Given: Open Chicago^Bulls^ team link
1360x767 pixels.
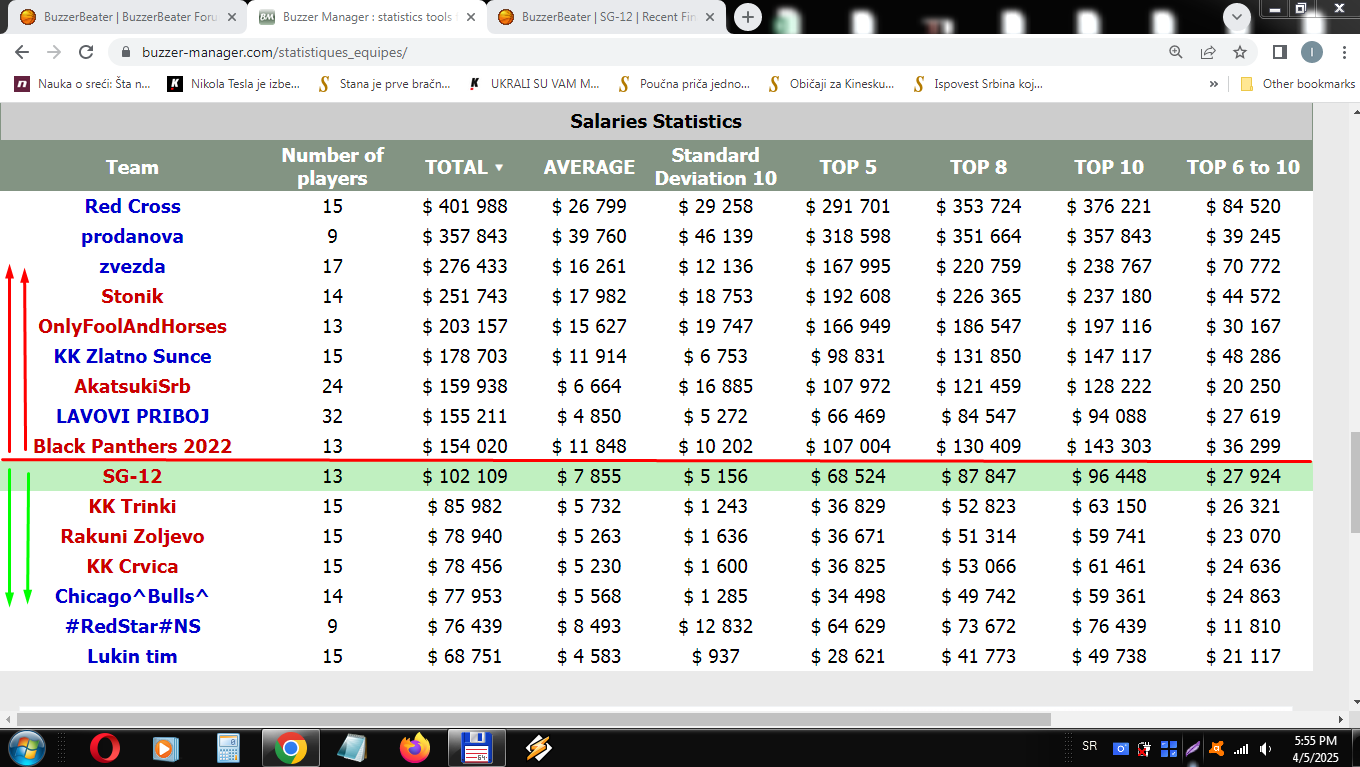Looking at the screenshot, I should pos(133,596).
